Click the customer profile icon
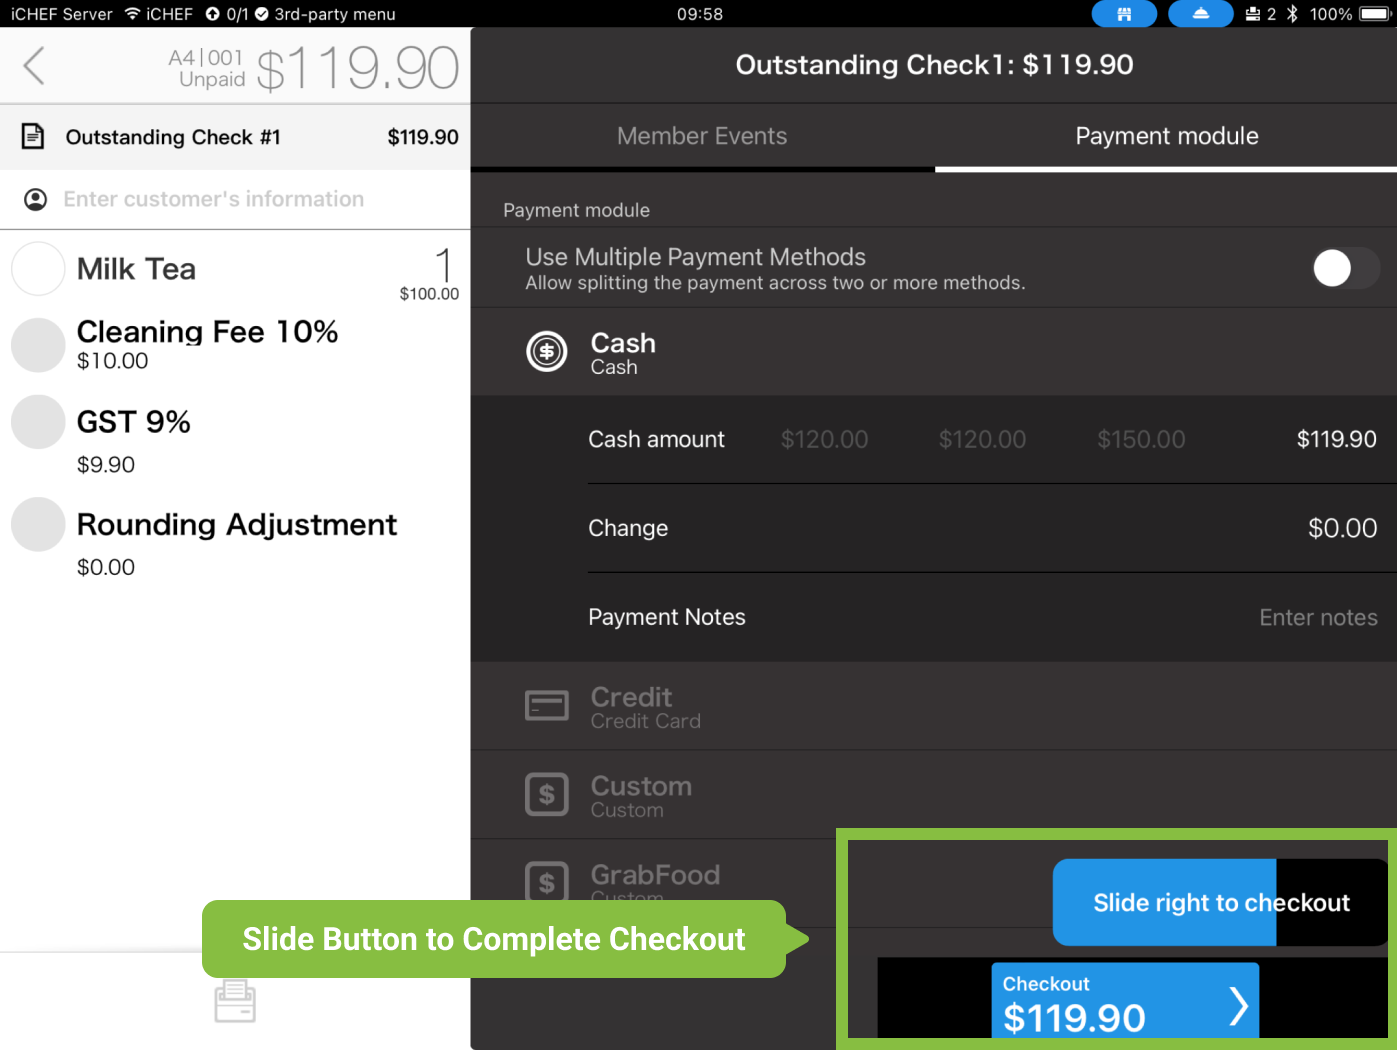Screen dimensions: 1397x1057 click(35, 200)
